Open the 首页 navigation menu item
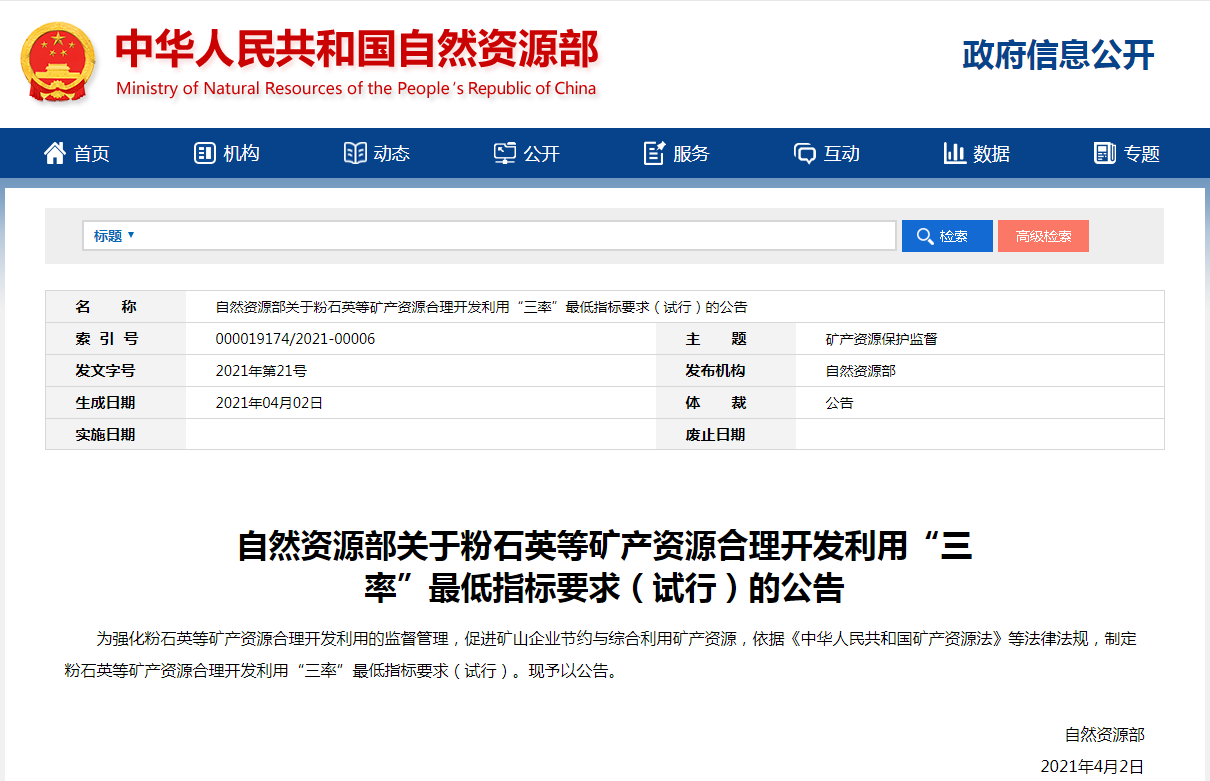The width and height of the screenshot is (1210, 781). 92,154
